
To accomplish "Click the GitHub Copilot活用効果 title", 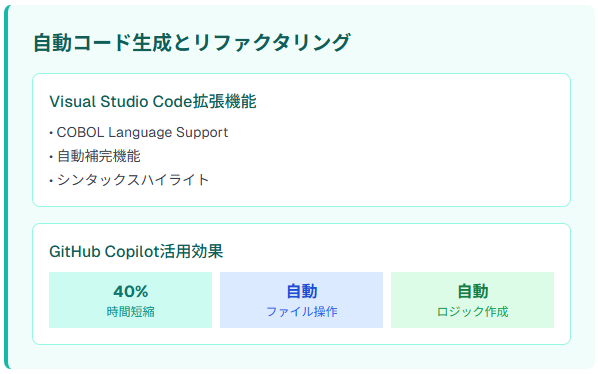I will pyautogui.click(x=136, y=252).
